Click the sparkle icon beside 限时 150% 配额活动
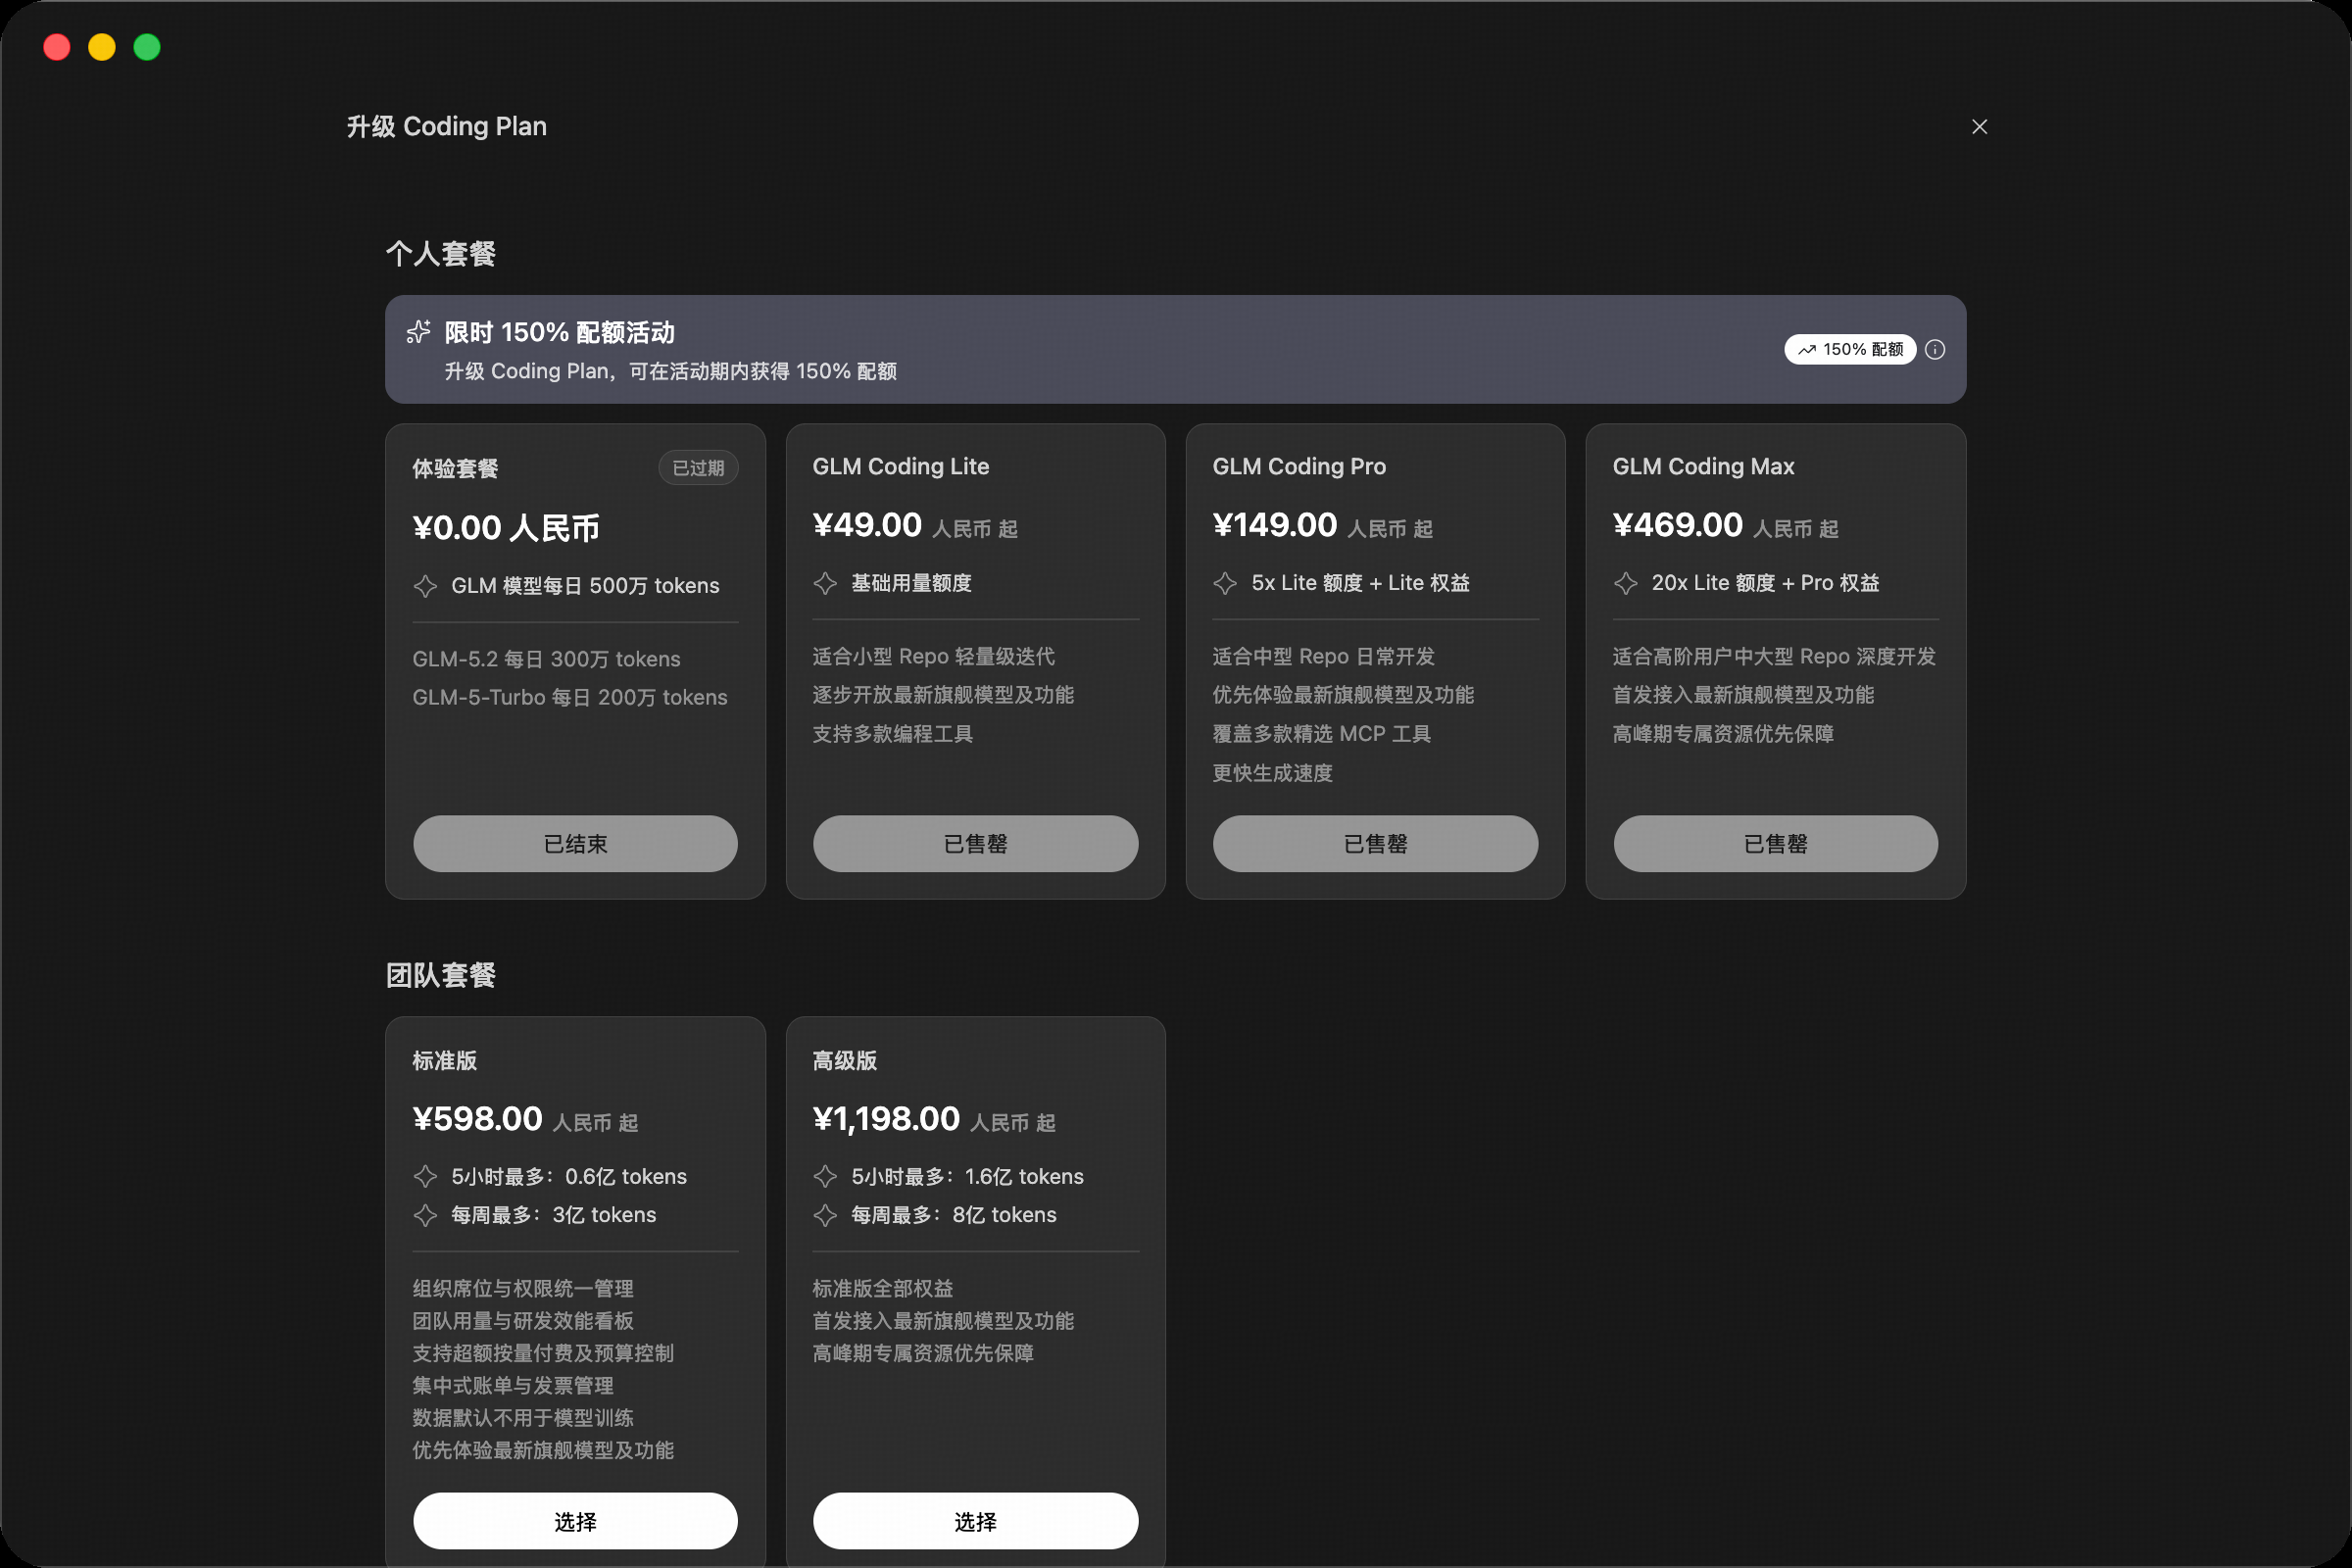 pos(419,332)
